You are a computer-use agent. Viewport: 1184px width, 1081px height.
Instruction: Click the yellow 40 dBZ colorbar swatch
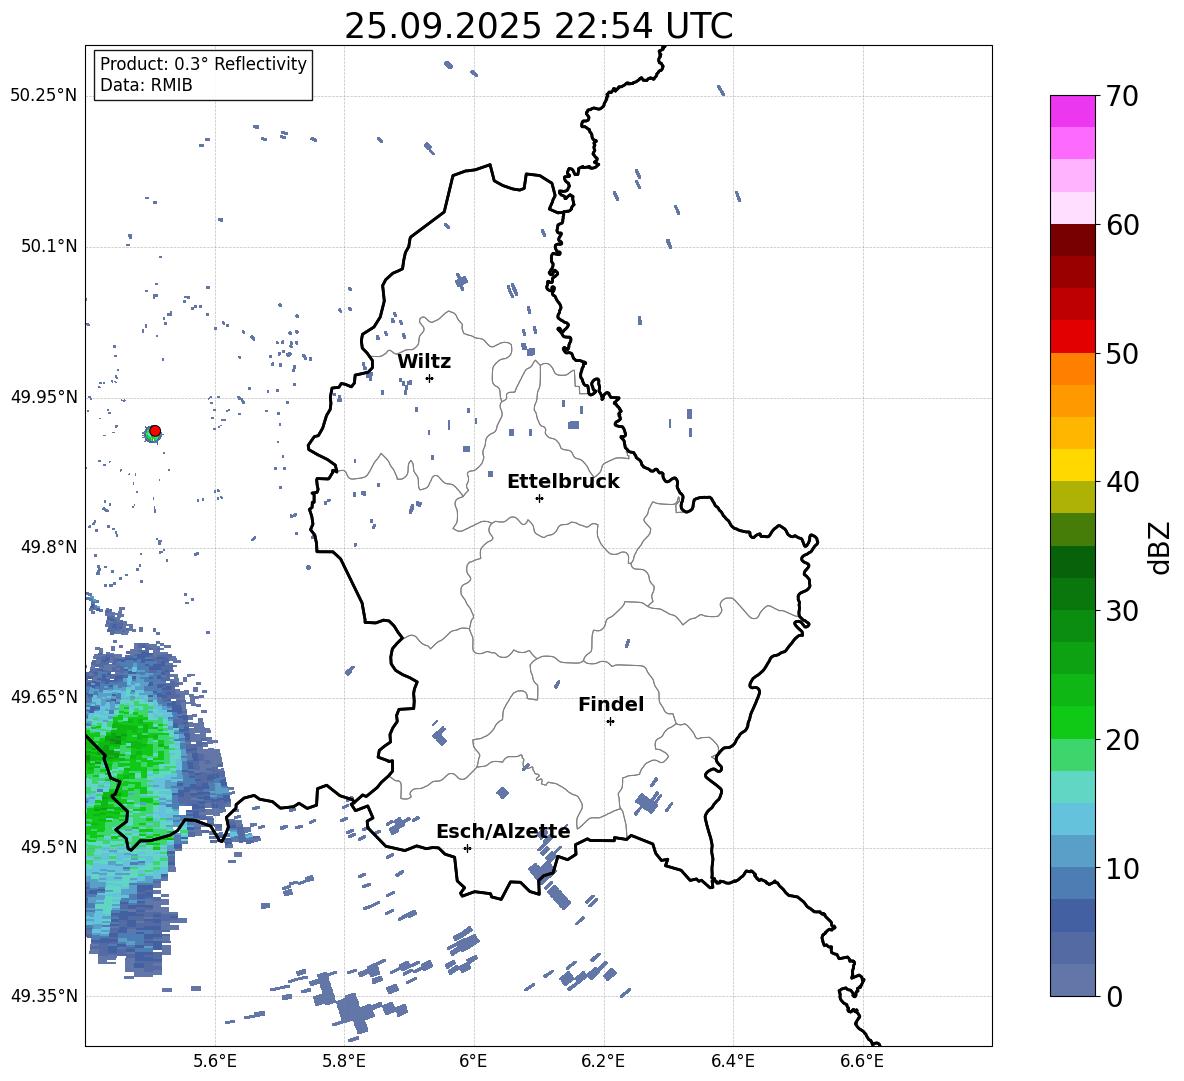click(x=1072, y=465)
